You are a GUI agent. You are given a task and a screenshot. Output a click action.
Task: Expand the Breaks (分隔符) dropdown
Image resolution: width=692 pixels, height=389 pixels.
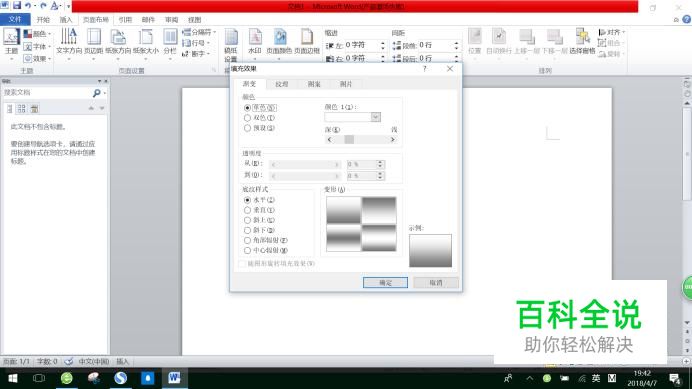click(x=199, y=32)
